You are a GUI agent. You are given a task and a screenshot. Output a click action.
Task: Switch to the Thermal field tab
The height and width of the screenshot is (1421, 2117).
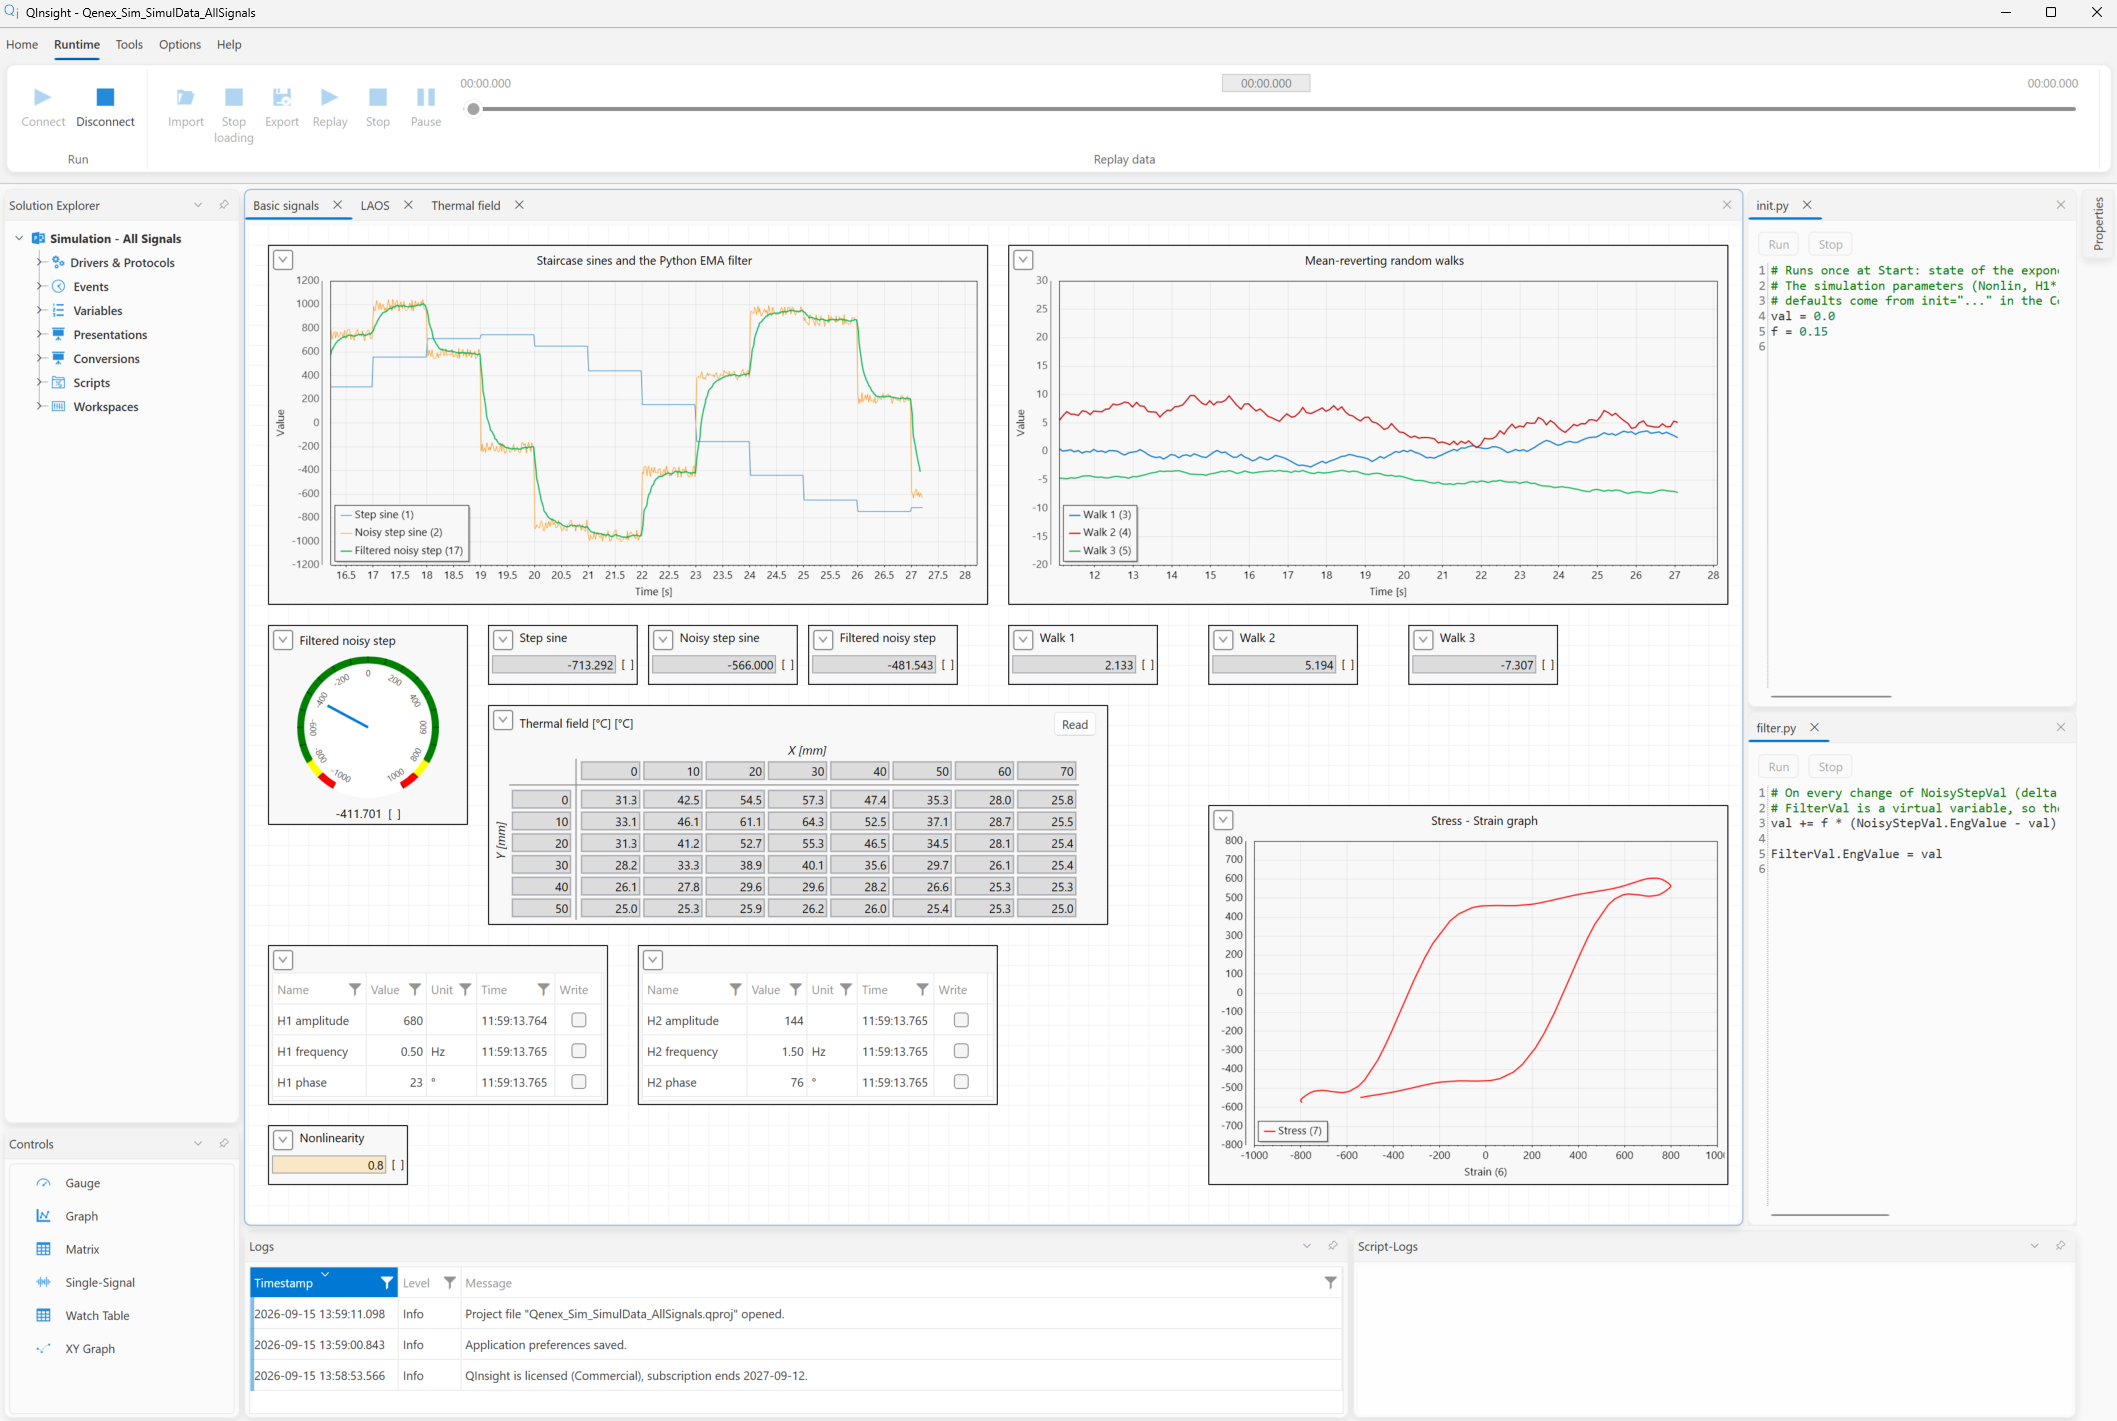(x=466, y=205)
